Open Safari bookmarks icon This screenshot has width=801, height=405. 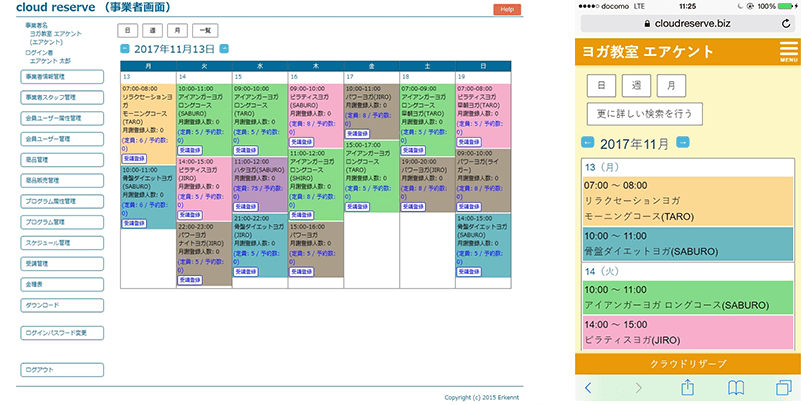736,388
